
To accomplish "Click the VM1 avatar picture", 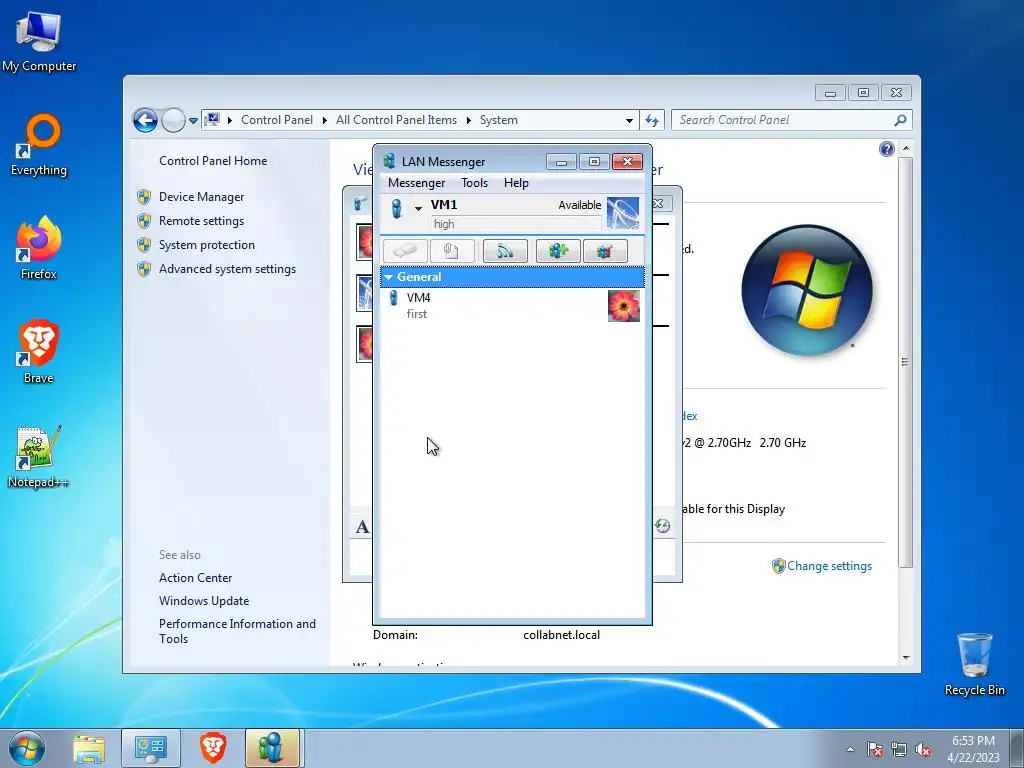I will coord(622,213).
